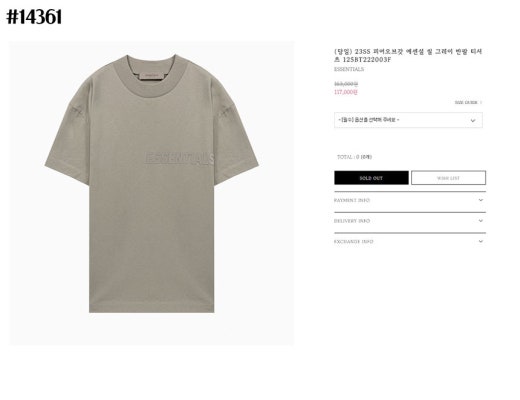This screenshot has width=520, height=400.
Task: Expand the PAYMENT INFO section
Action: point(410,200)
